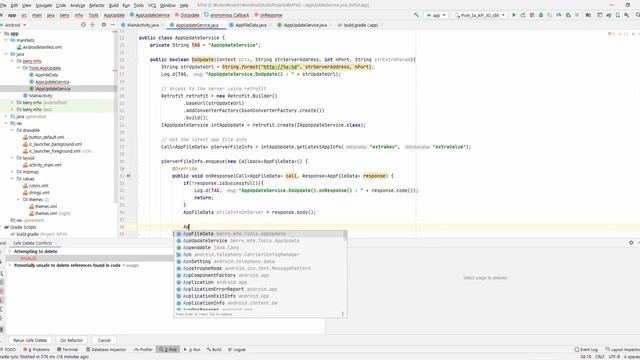Open the Layout Inspector tool window
This screenshot has height=360, width=640.
622,349
